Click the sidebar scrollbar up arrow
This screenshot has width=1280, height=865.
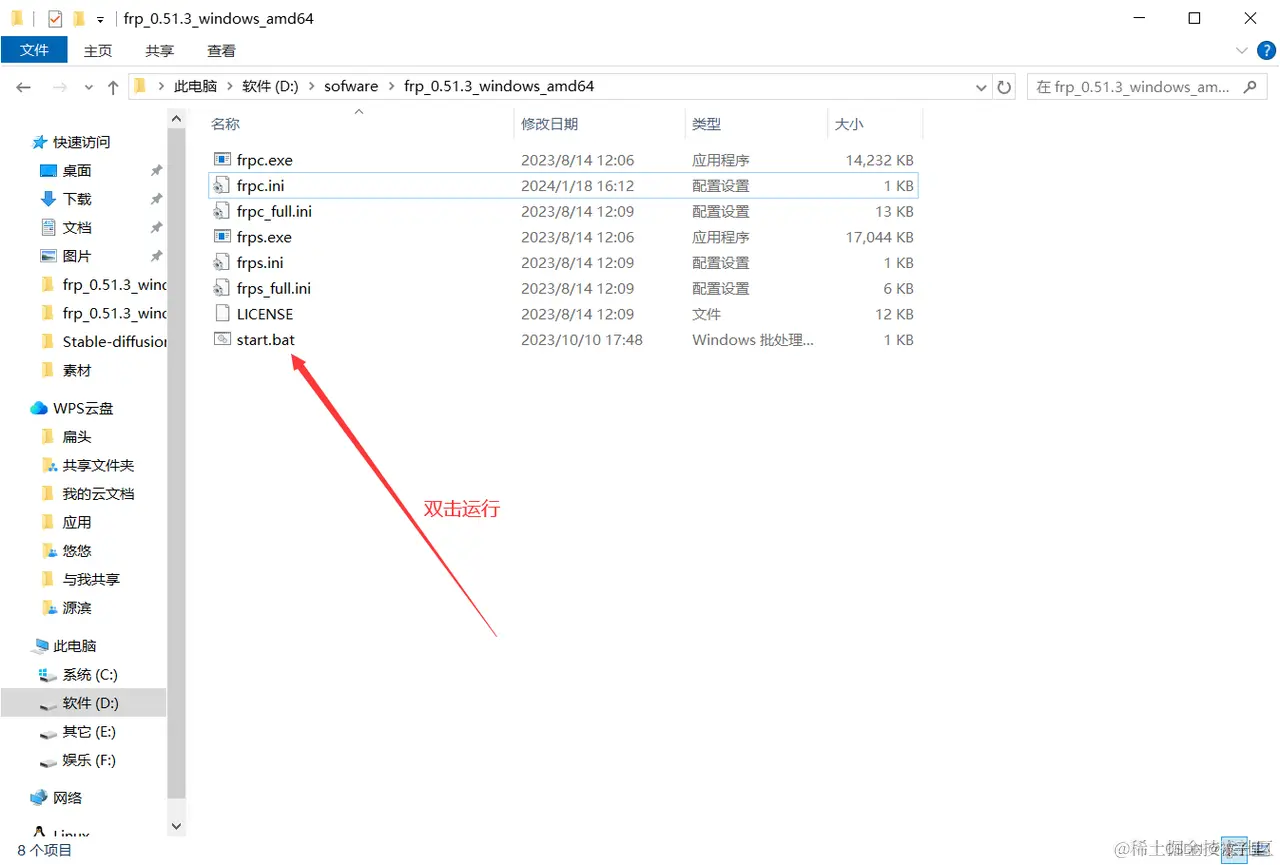tap(177, 119)
